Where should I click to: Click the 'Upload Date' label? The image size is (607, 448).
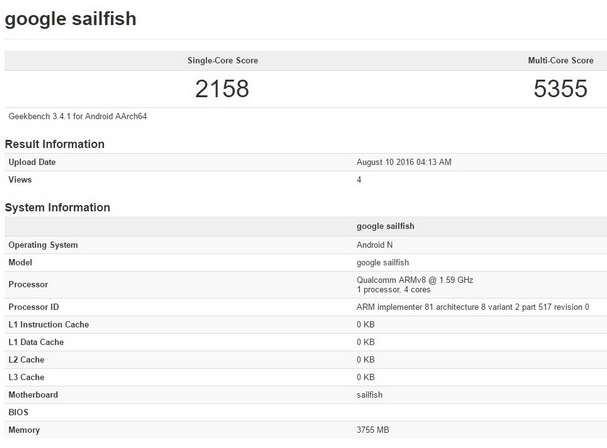32,162
